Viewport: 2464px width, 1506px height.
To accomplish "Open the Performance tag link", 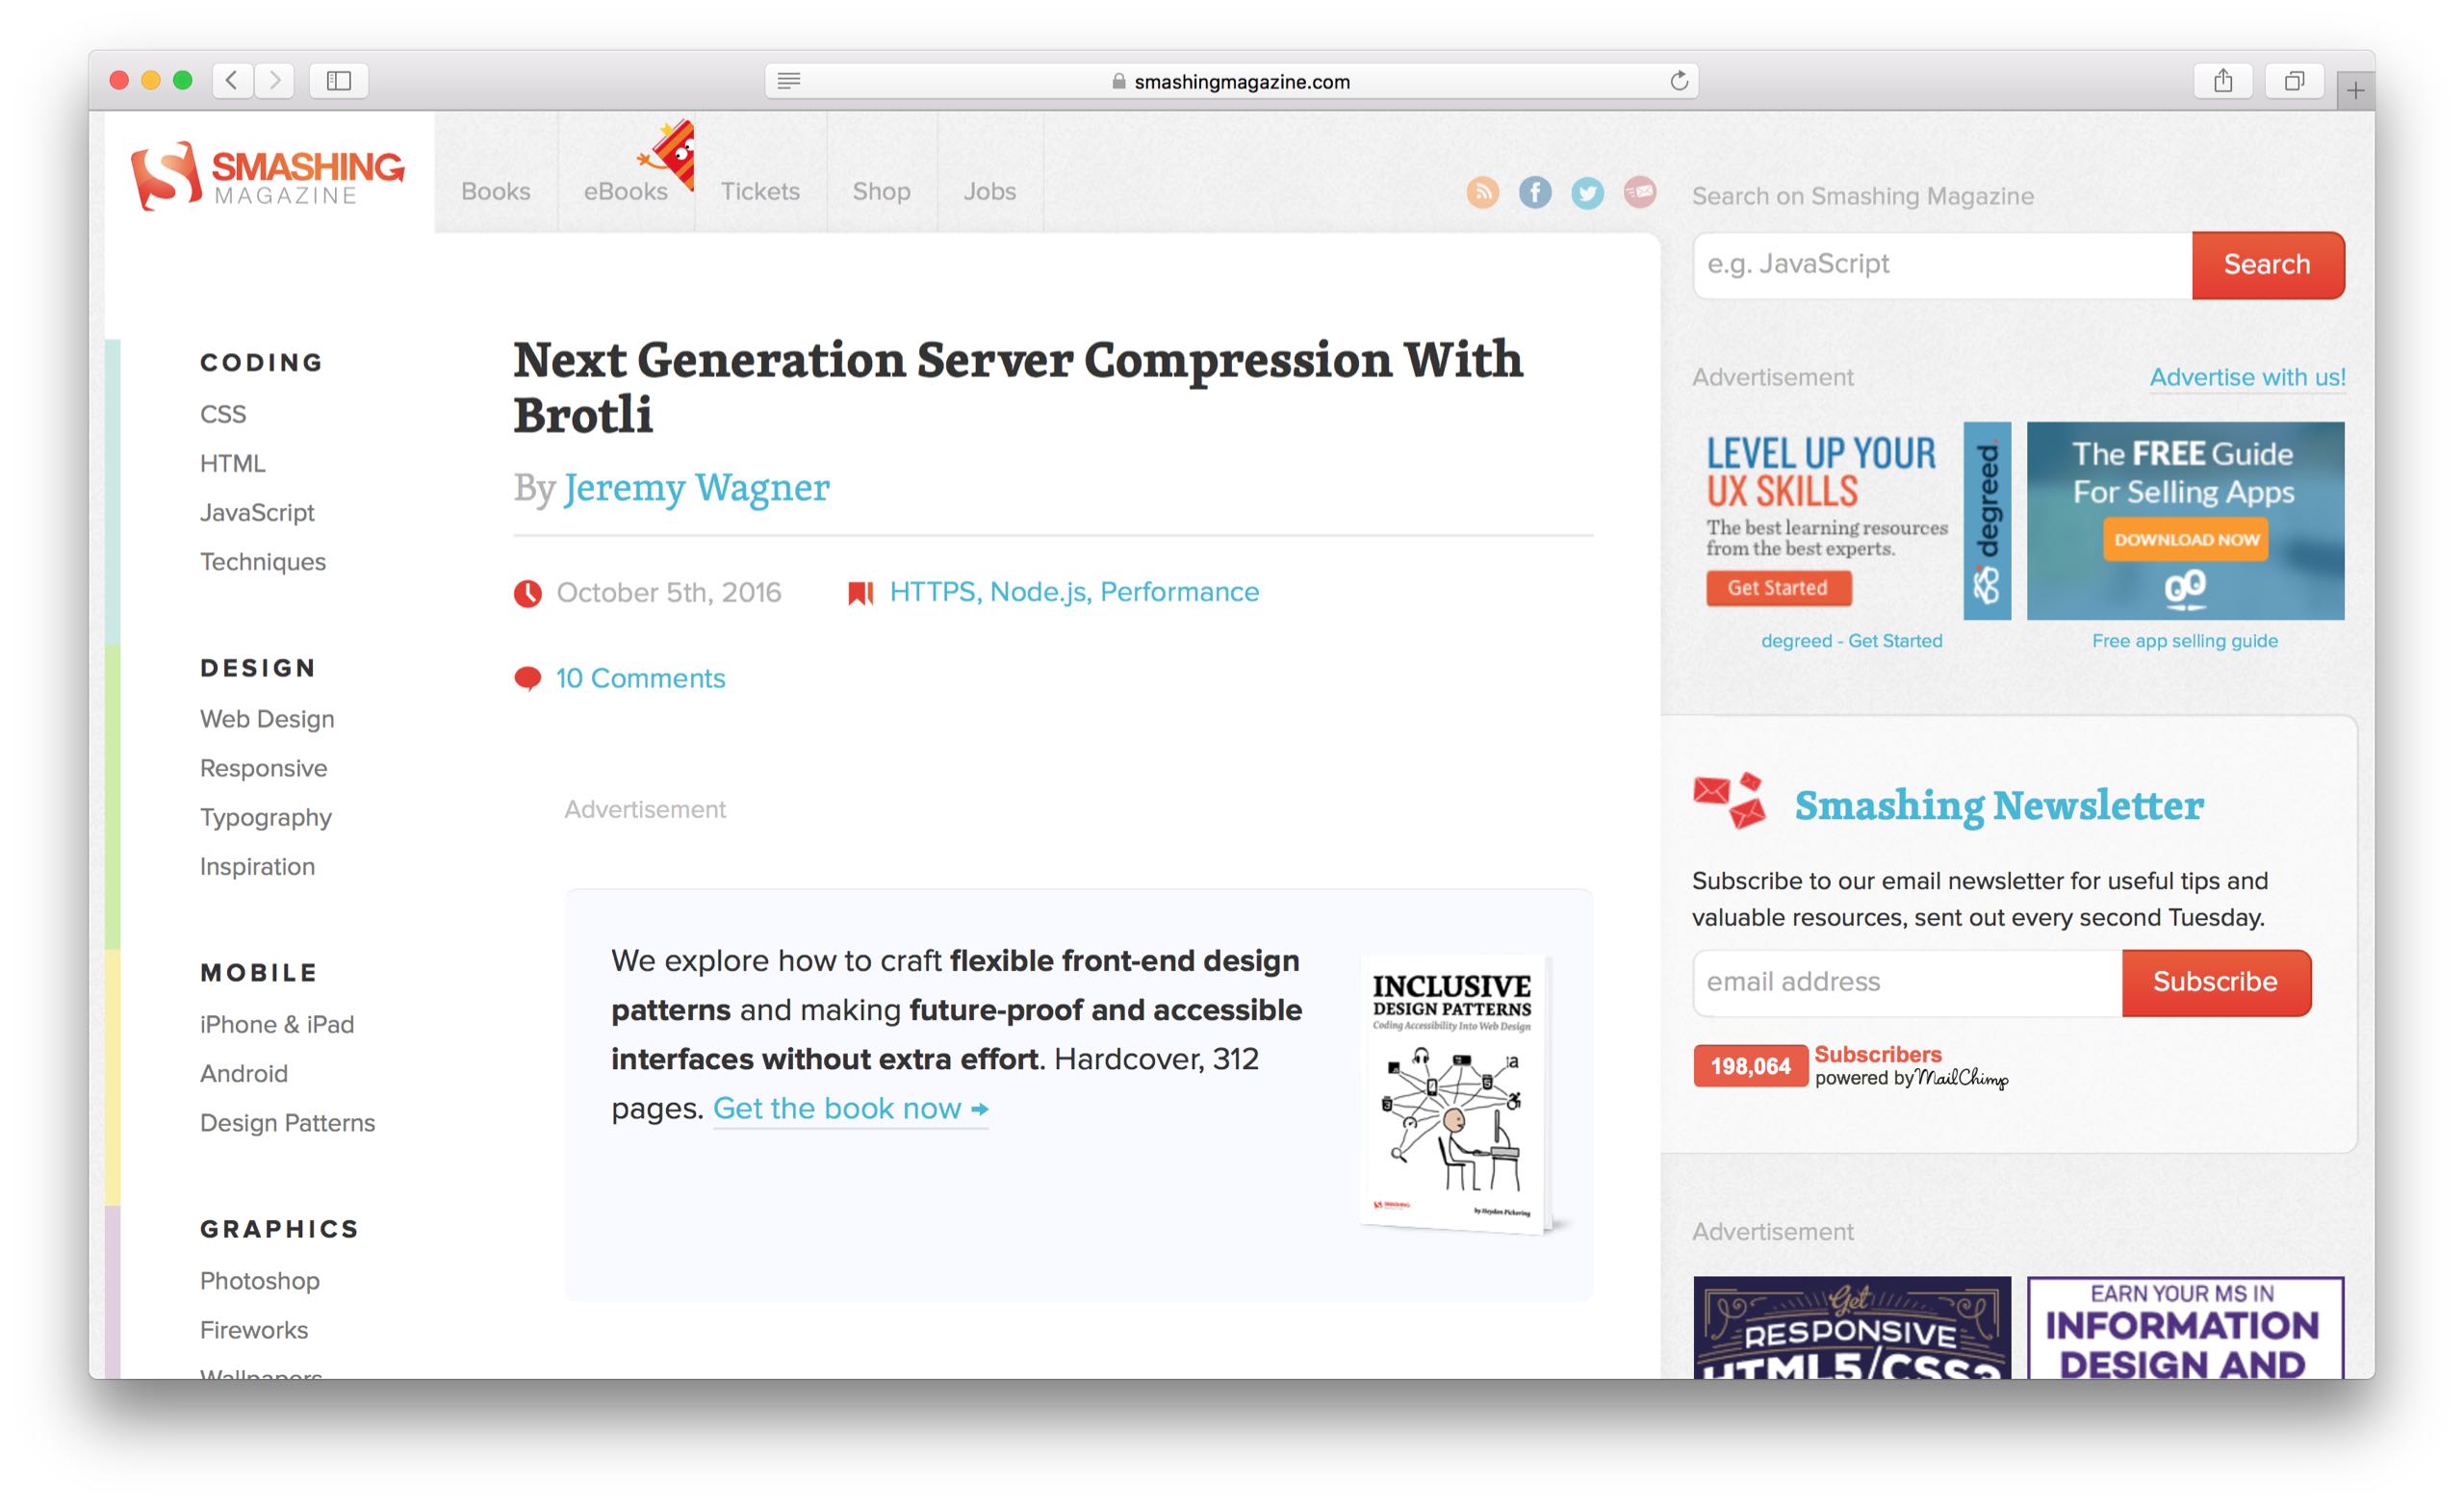I will click(1179, 592).
